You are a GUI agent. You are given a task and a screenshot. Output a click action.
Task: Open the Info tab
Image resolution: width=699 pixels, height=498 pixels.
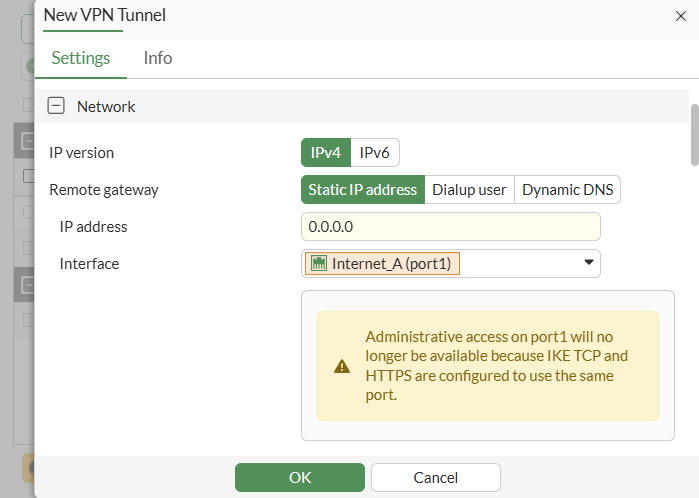[158, 58]
